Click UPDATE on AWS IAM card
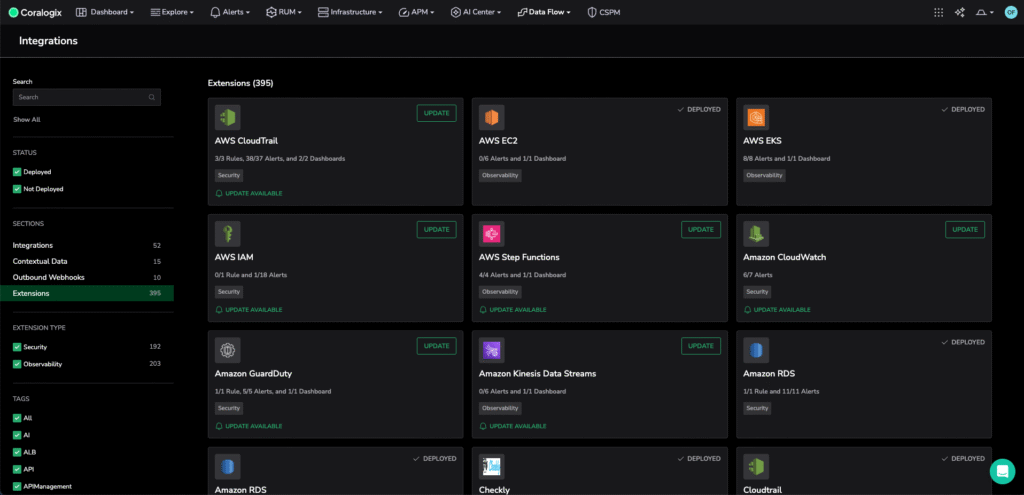Screen dimensions: 1024x495 point(436,229)
